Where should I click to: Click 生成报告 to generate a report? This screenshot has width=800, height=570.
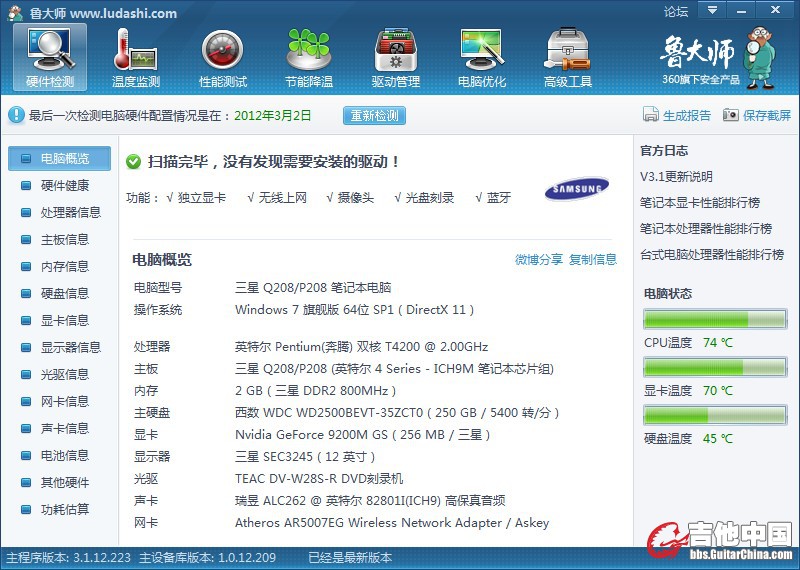click(x=687, y=115)
